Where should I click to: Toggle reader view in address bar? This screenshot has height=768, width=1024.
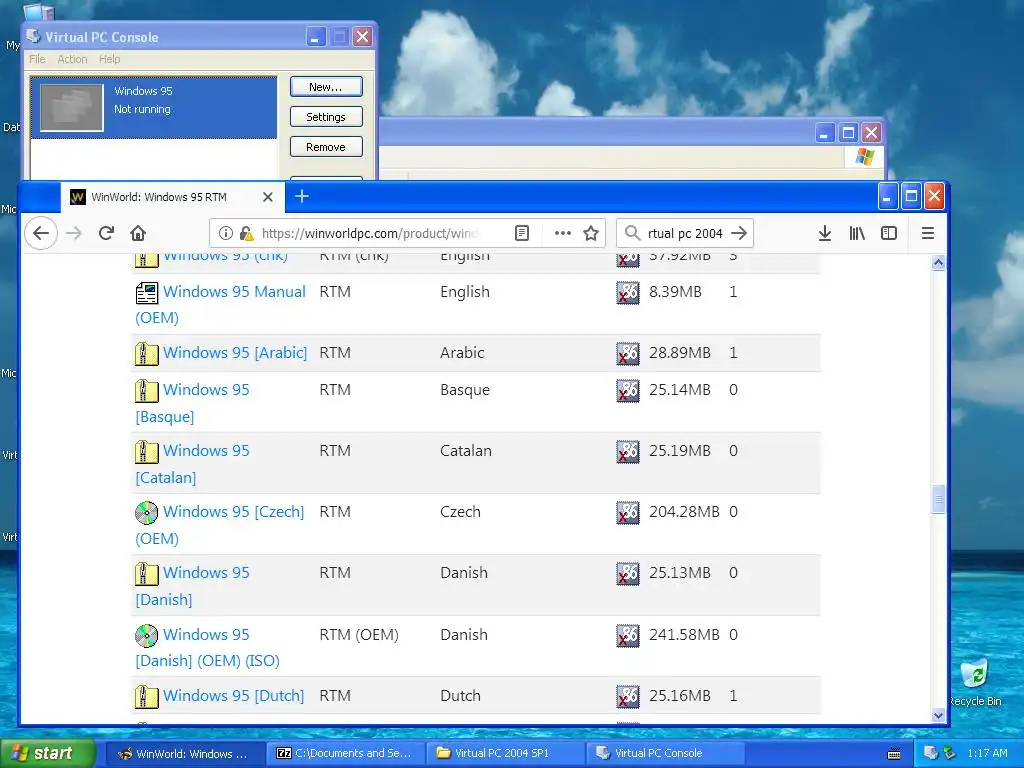click(x=522, y=233)
